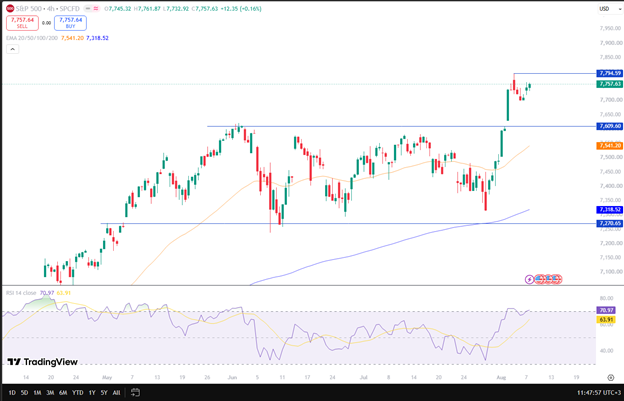Click the change value +12.35 (+0.16%)
Viewport: 624px width, 401px height.
[x=242, y=8]
